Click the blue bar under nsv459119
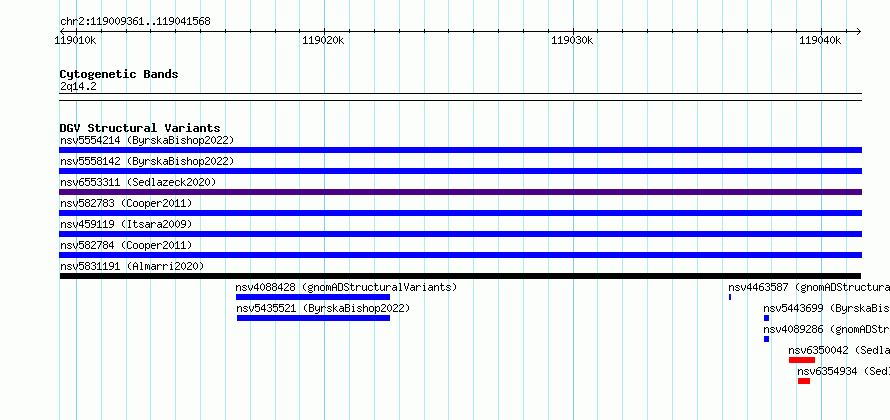The height and width of the screenshot is (420, 890). pyautogui.click(x=460, y=234)
